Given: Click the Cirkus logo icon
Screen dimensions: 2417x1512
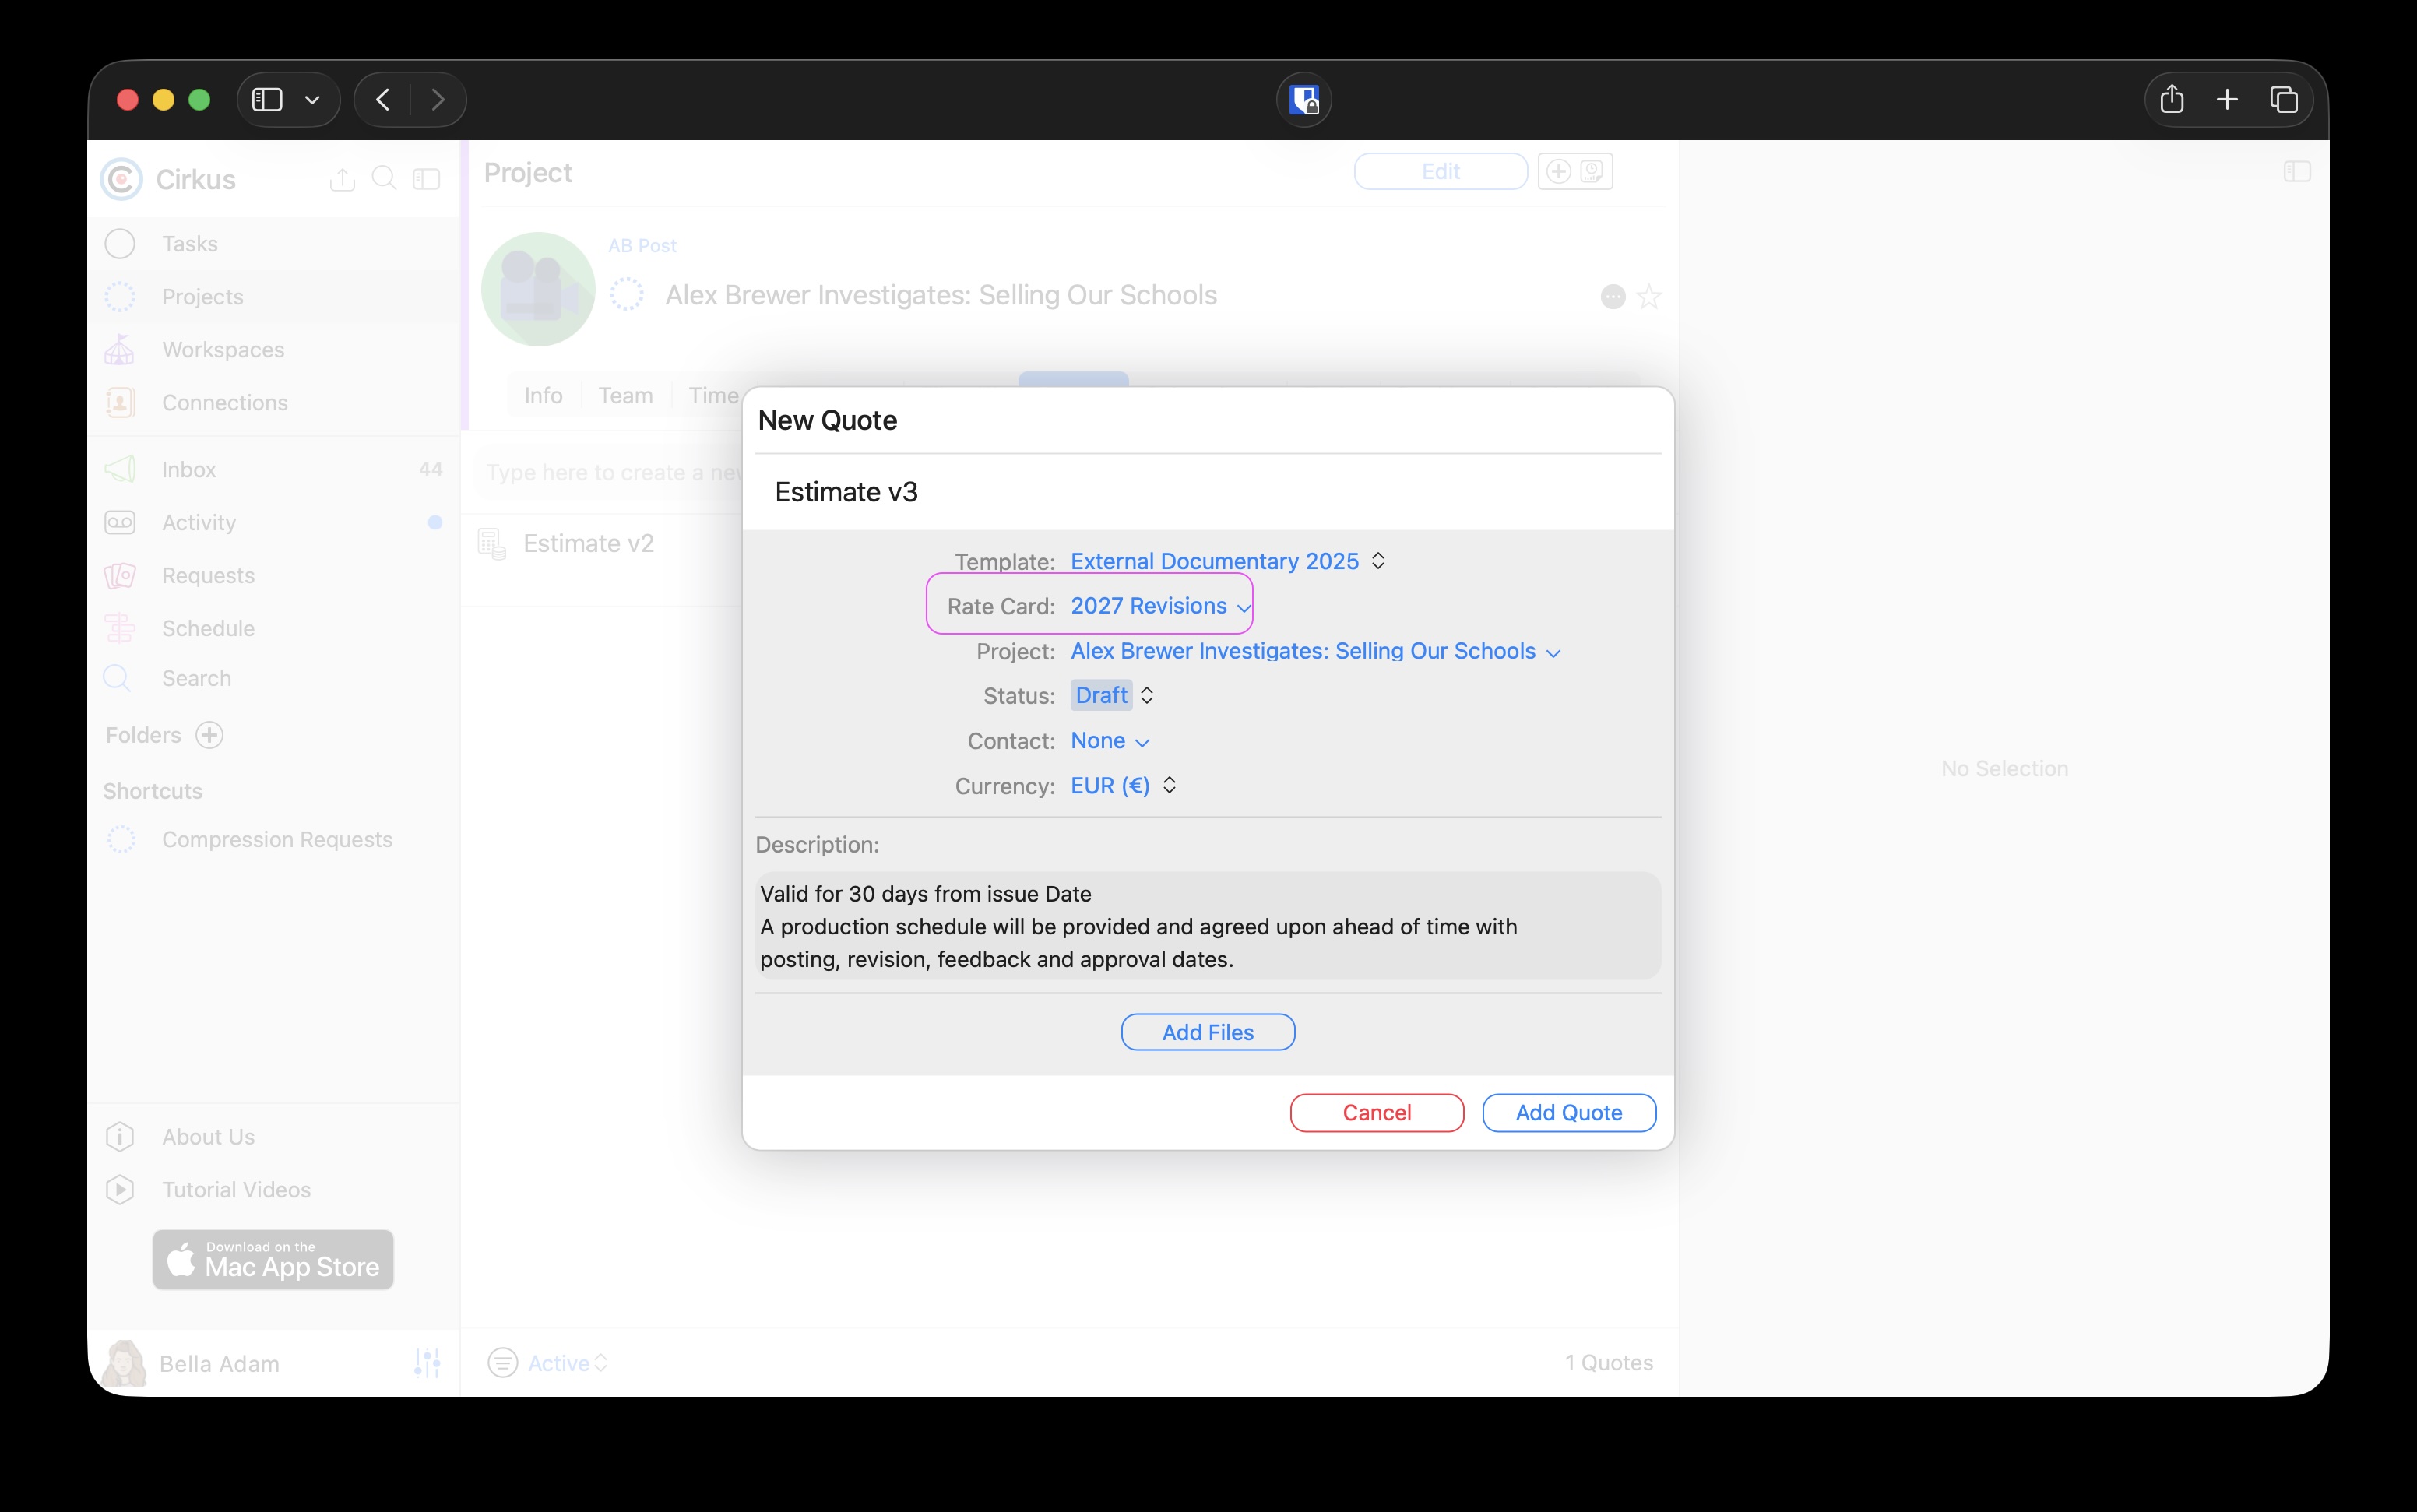Looking at the screenshot, I should pyautogui.click(x=121, y=179).
